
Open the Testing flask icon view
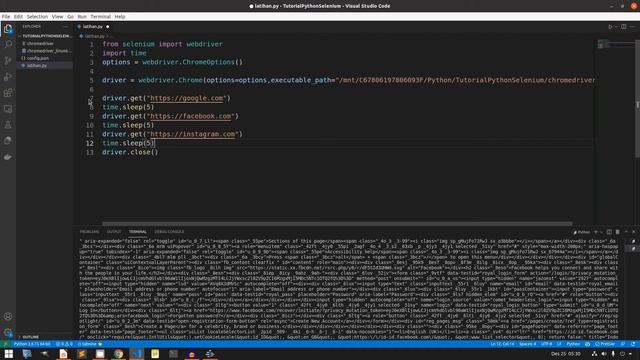[x=8, y=125]
